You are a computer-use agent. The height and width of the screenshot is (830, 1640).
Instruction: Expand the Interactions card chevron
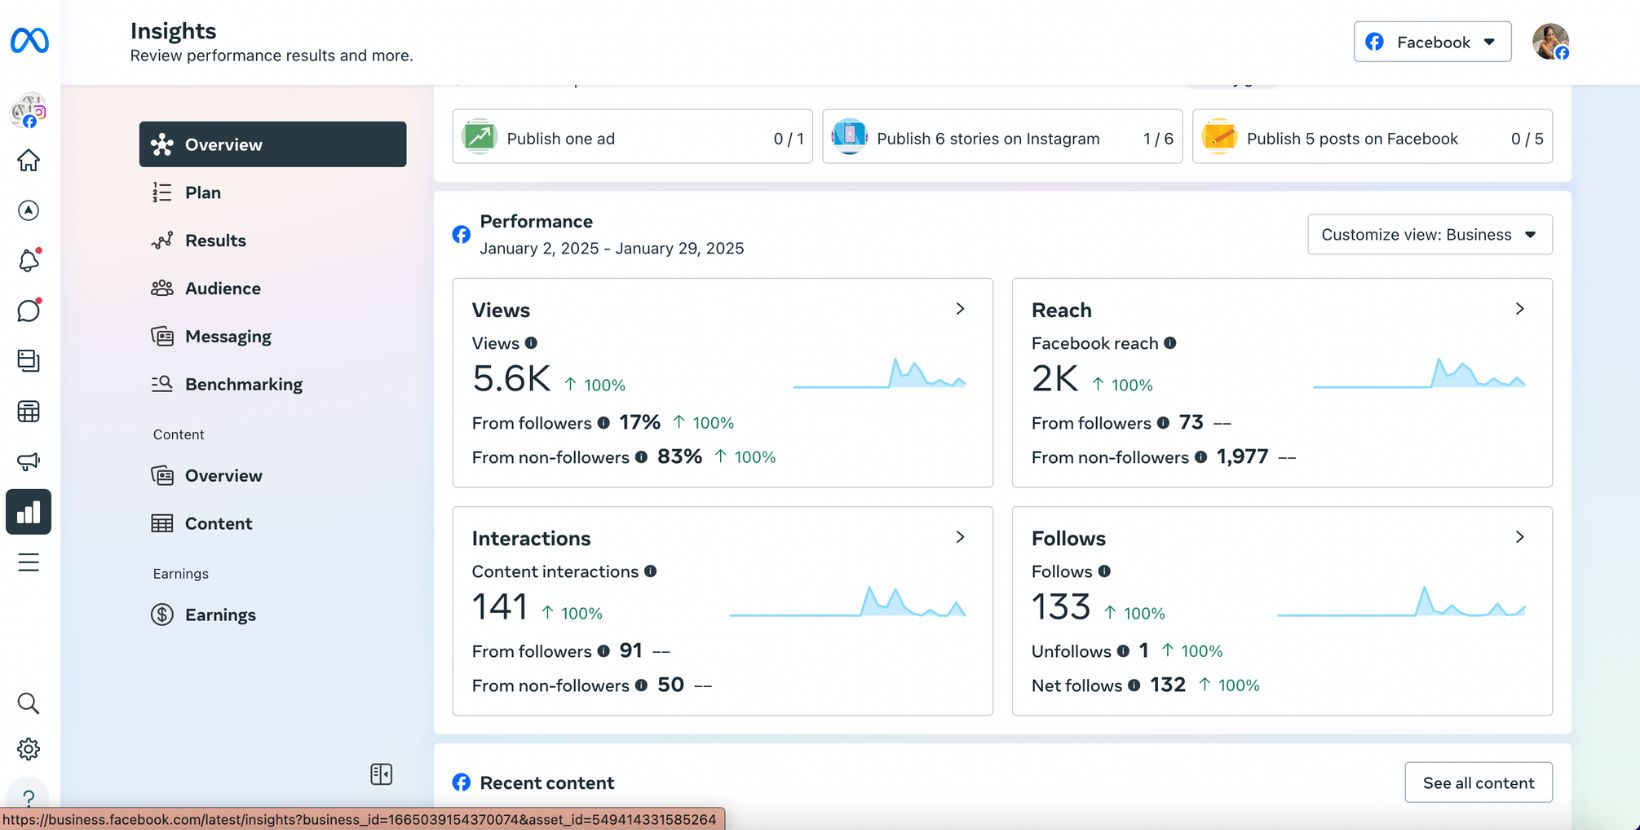(x=960, y=537)
